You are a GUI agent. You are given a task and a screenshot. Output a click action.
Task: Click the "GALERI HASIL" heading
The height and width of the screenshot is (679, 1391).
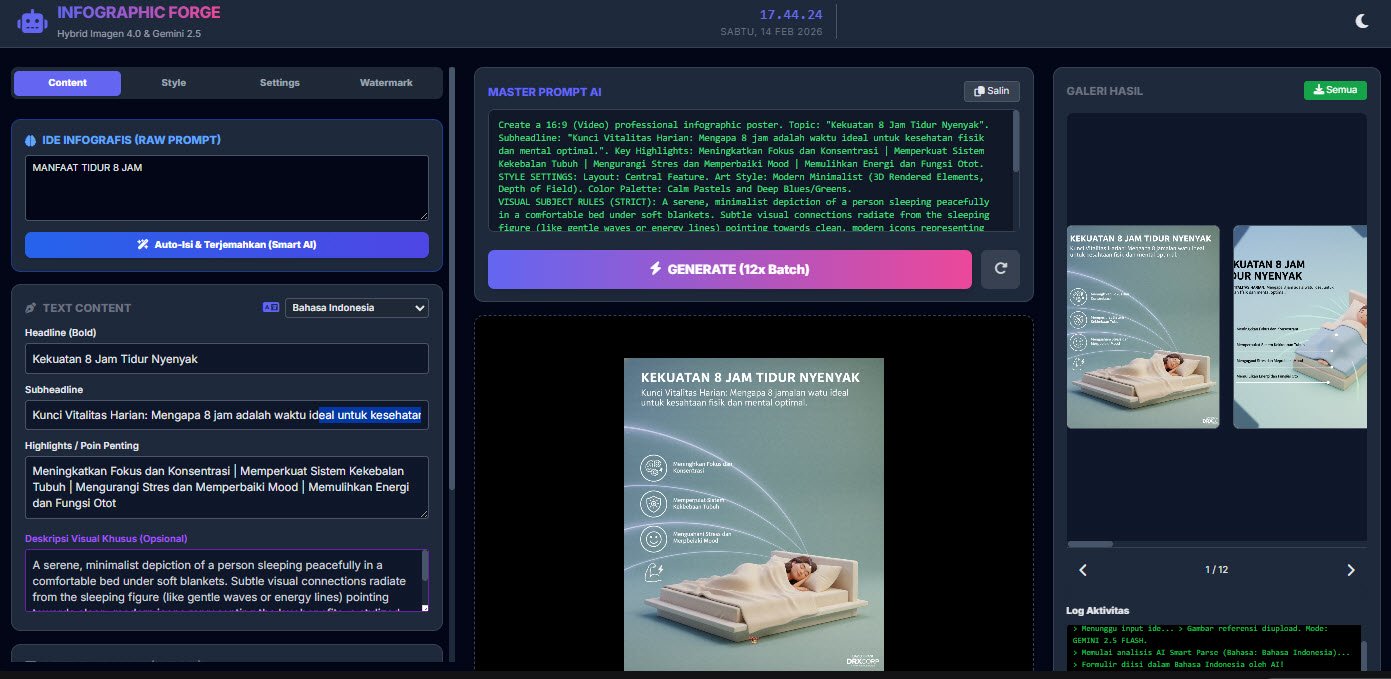pyautogui.click(x=1105, y=91)
